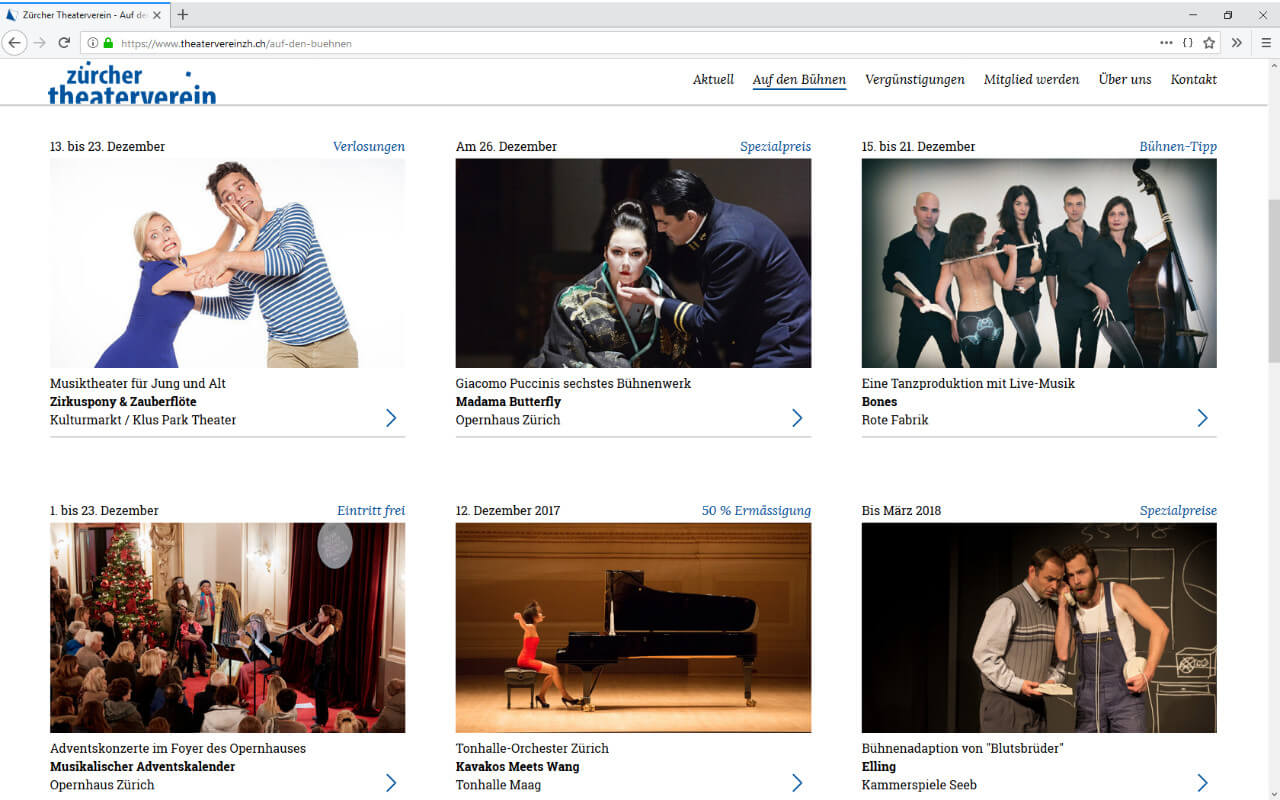The image size is (1280, 800).
Task: Click the browser forward arrow
Action: point(40,43)
